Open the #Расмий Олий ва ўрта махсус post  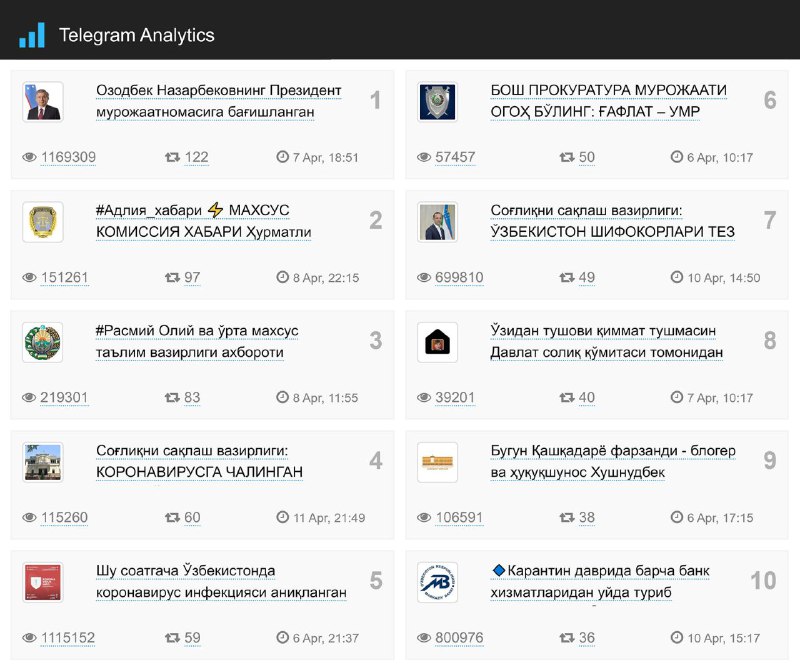coord(197,342)
